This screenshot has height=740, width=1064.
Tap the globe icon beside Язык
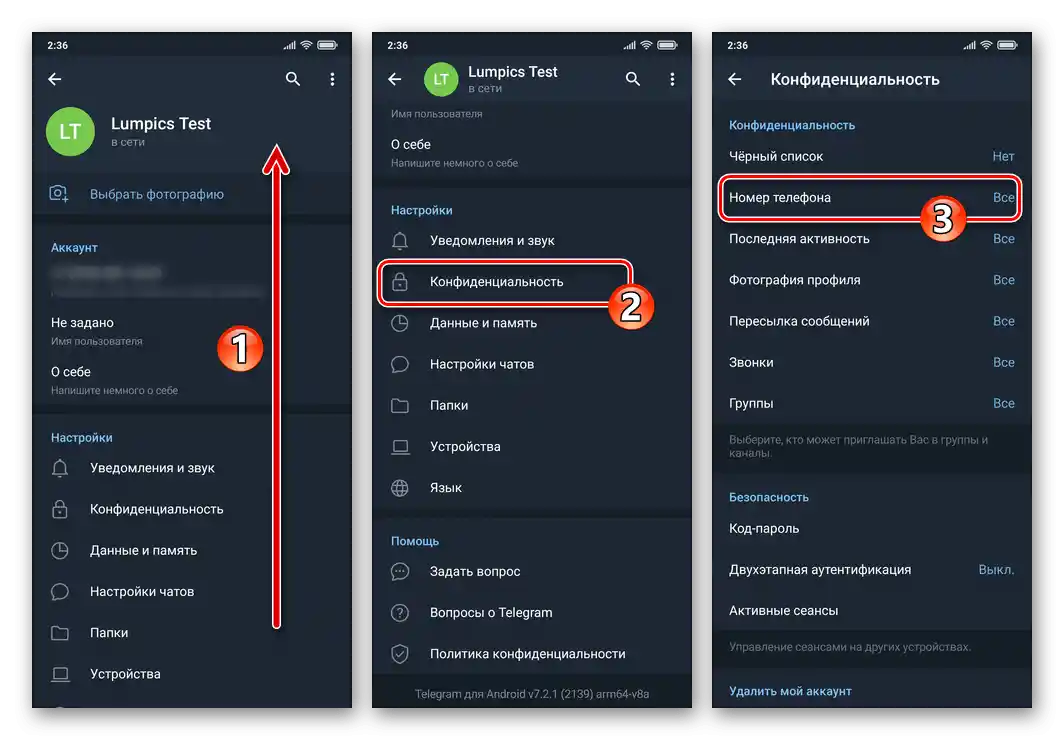click(x=400, y=488)
